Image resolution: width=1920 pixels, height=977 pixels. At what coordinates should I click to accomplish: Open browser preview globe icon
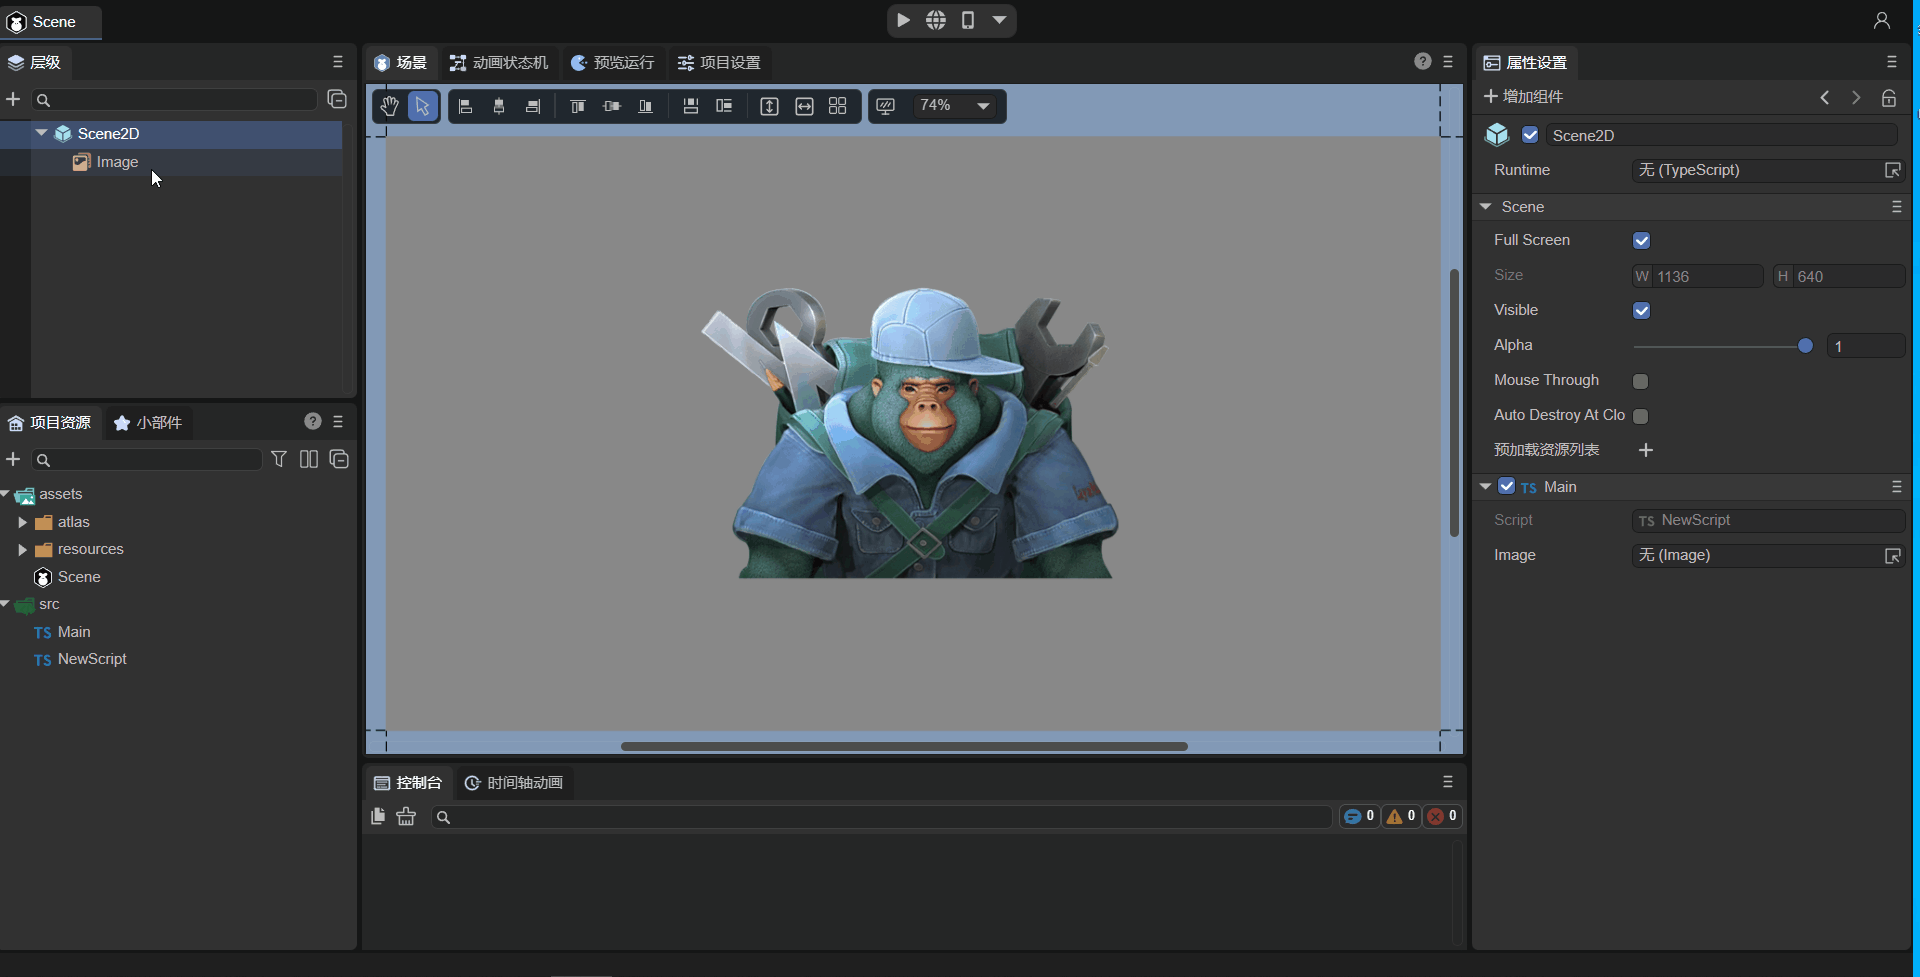pyautogui.click(x=935, y=20)
